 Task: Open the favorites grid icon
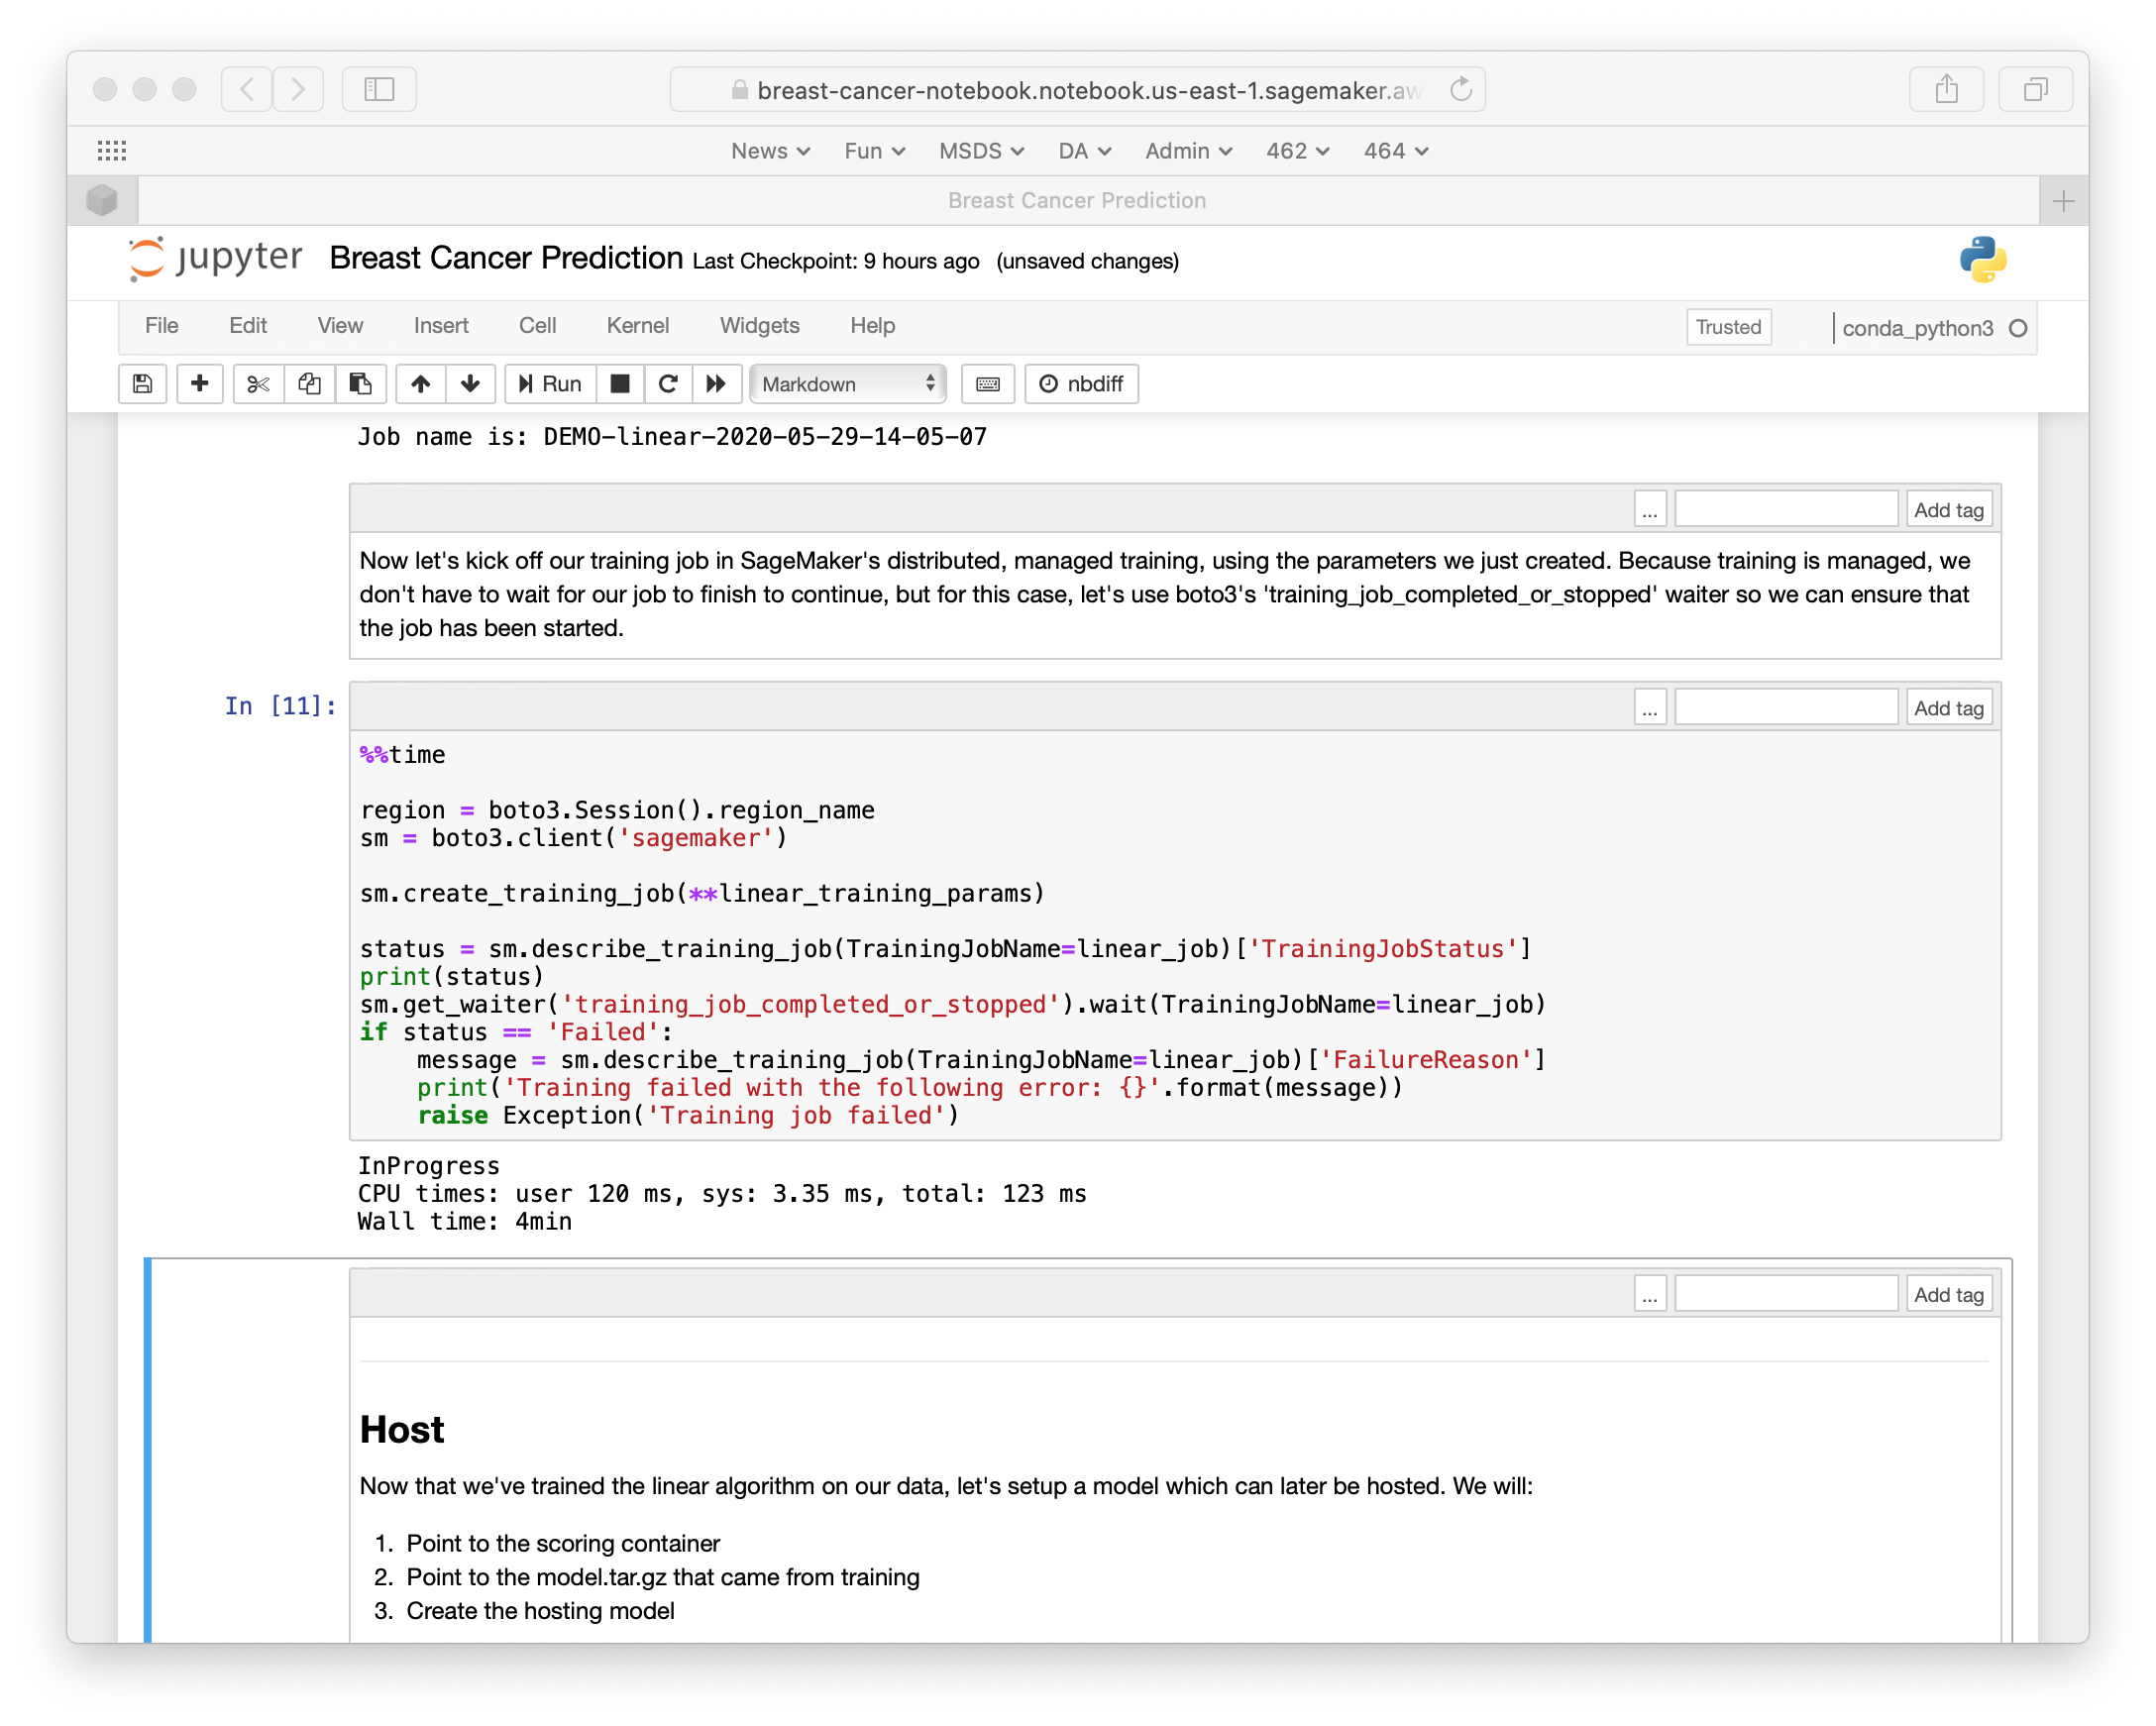(112, 151)
